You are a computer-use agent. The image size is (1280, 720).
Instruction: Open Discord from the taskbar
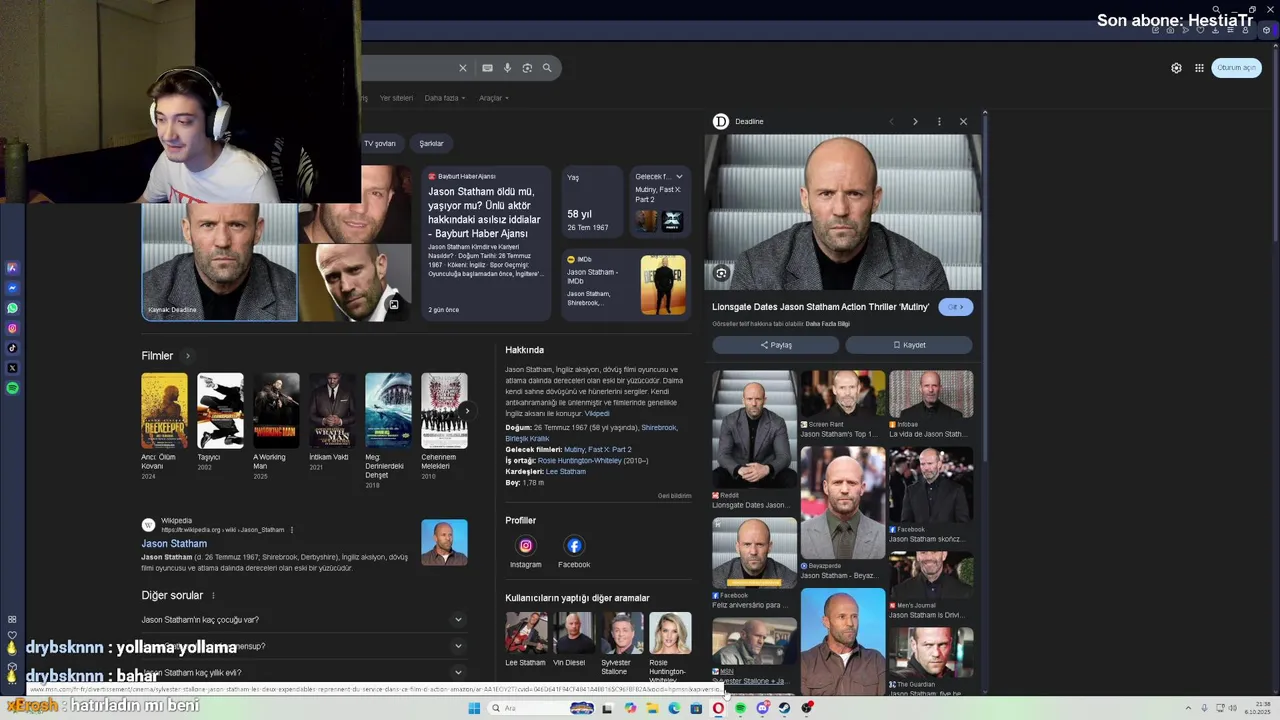coord(762,708)
